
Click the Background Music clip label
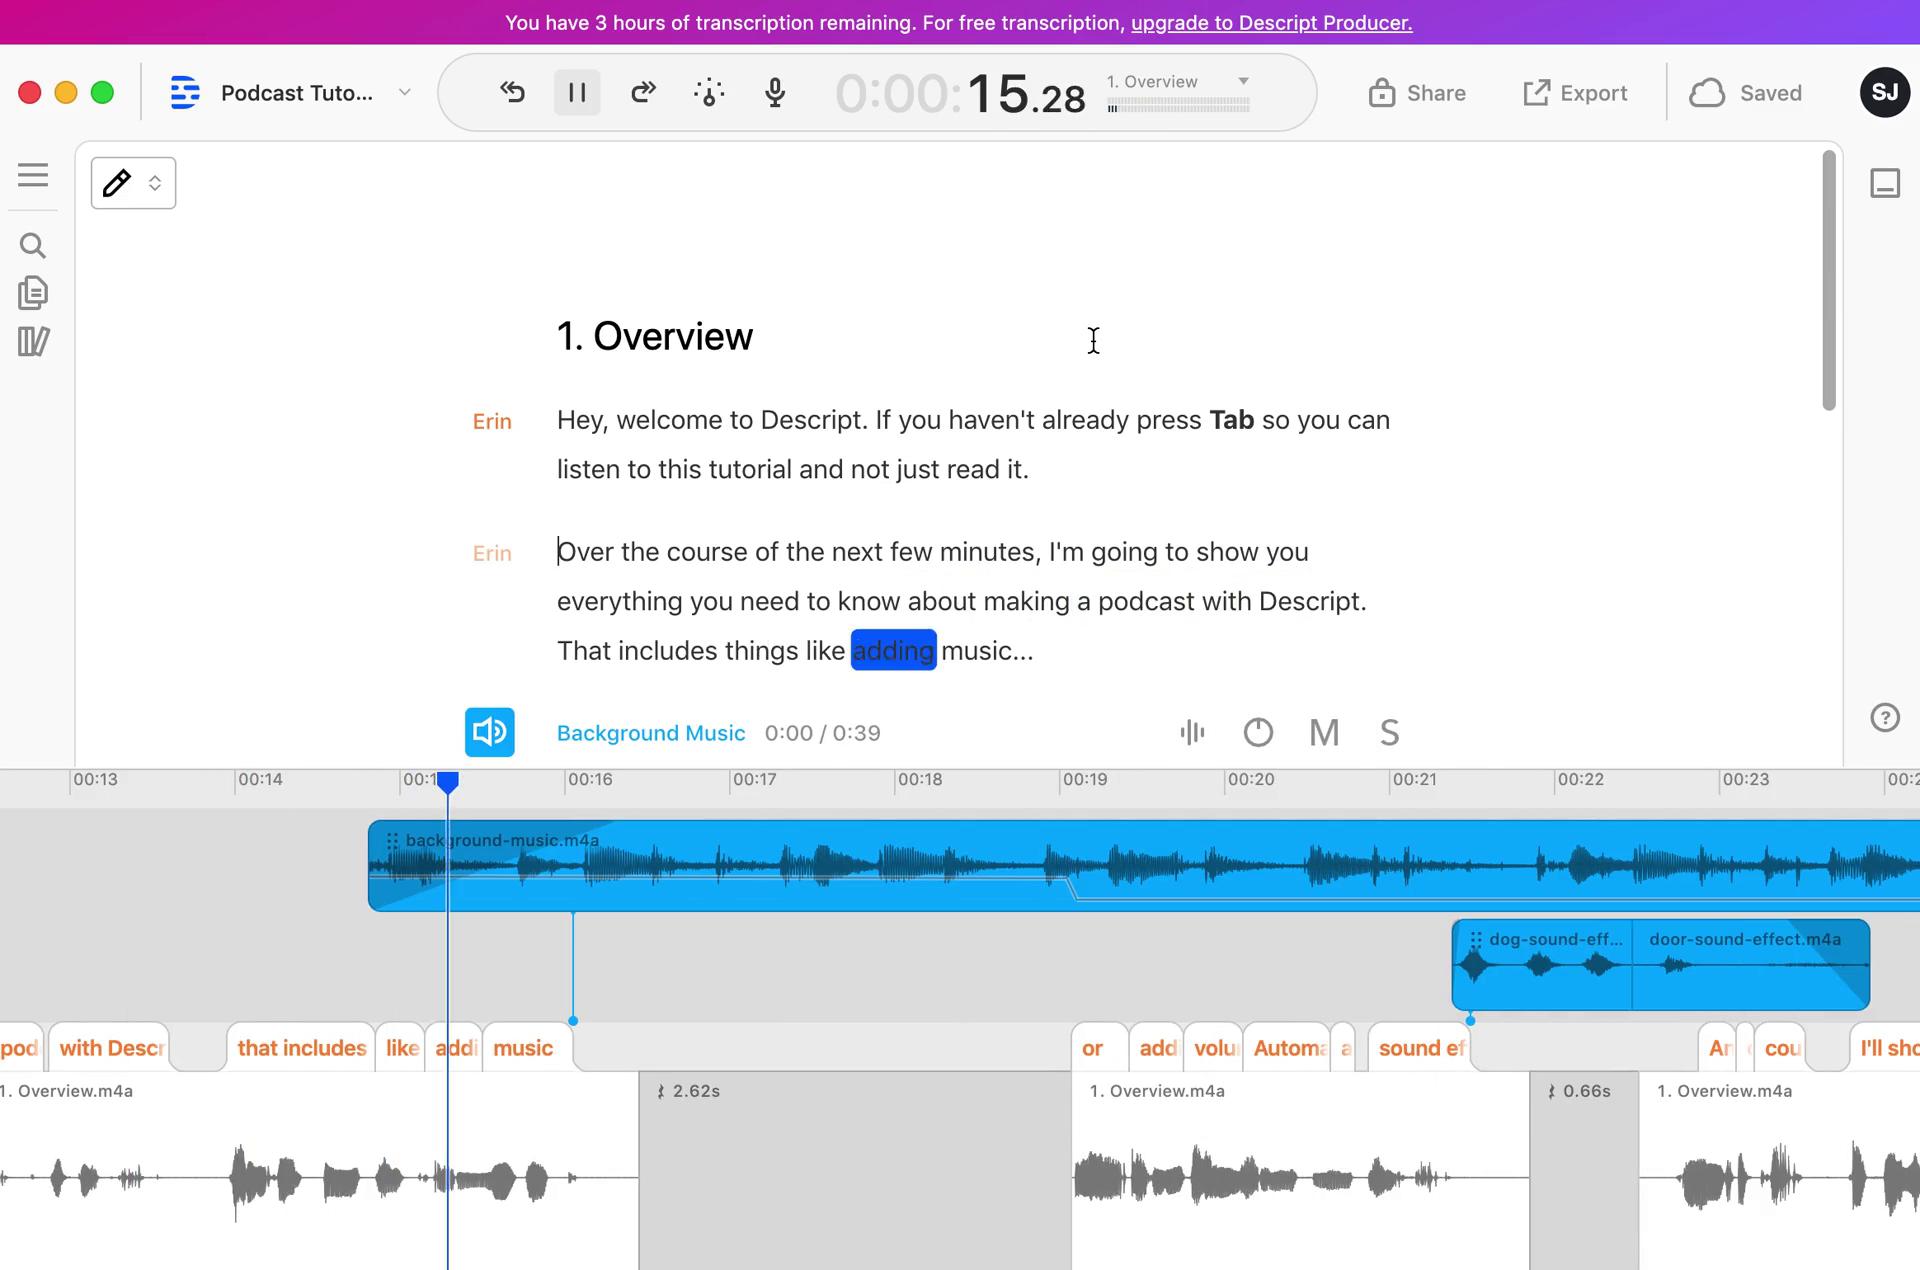click(x=651, y=733)
